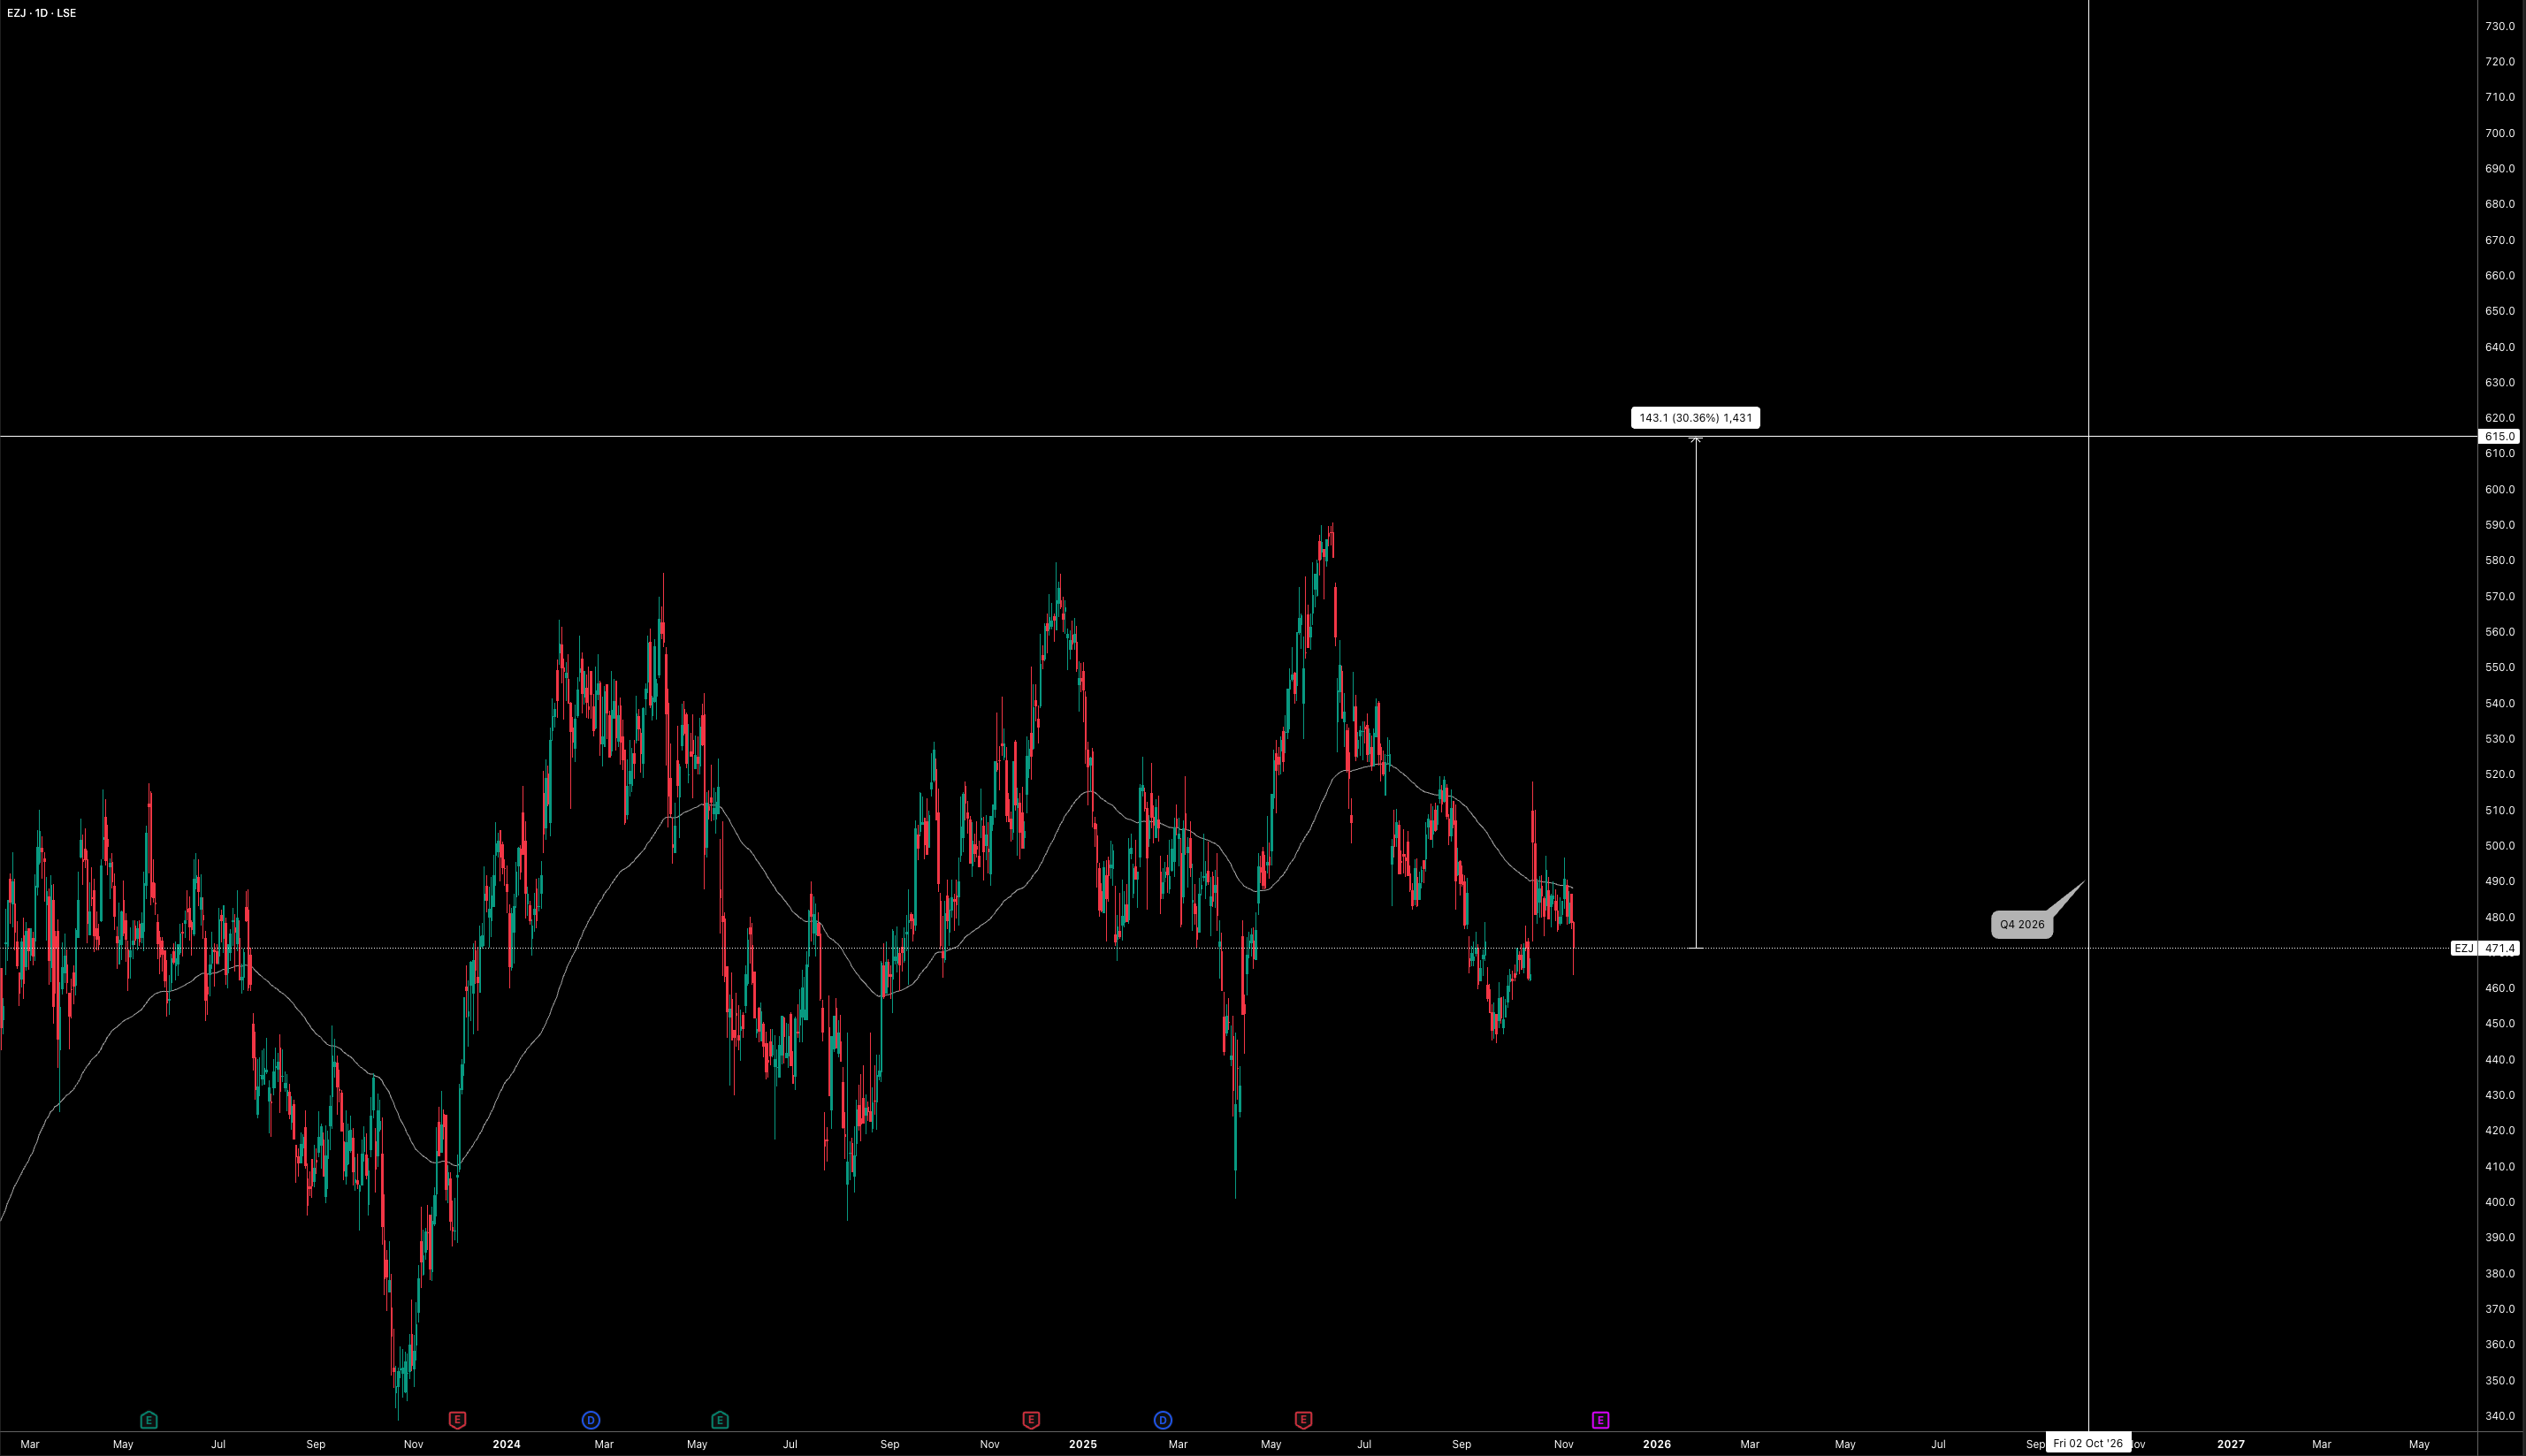Click the blue dividend marker in early 2025
Image resolution: width=2526 pixels, height=1456 pixels.
[1162, 1419]
